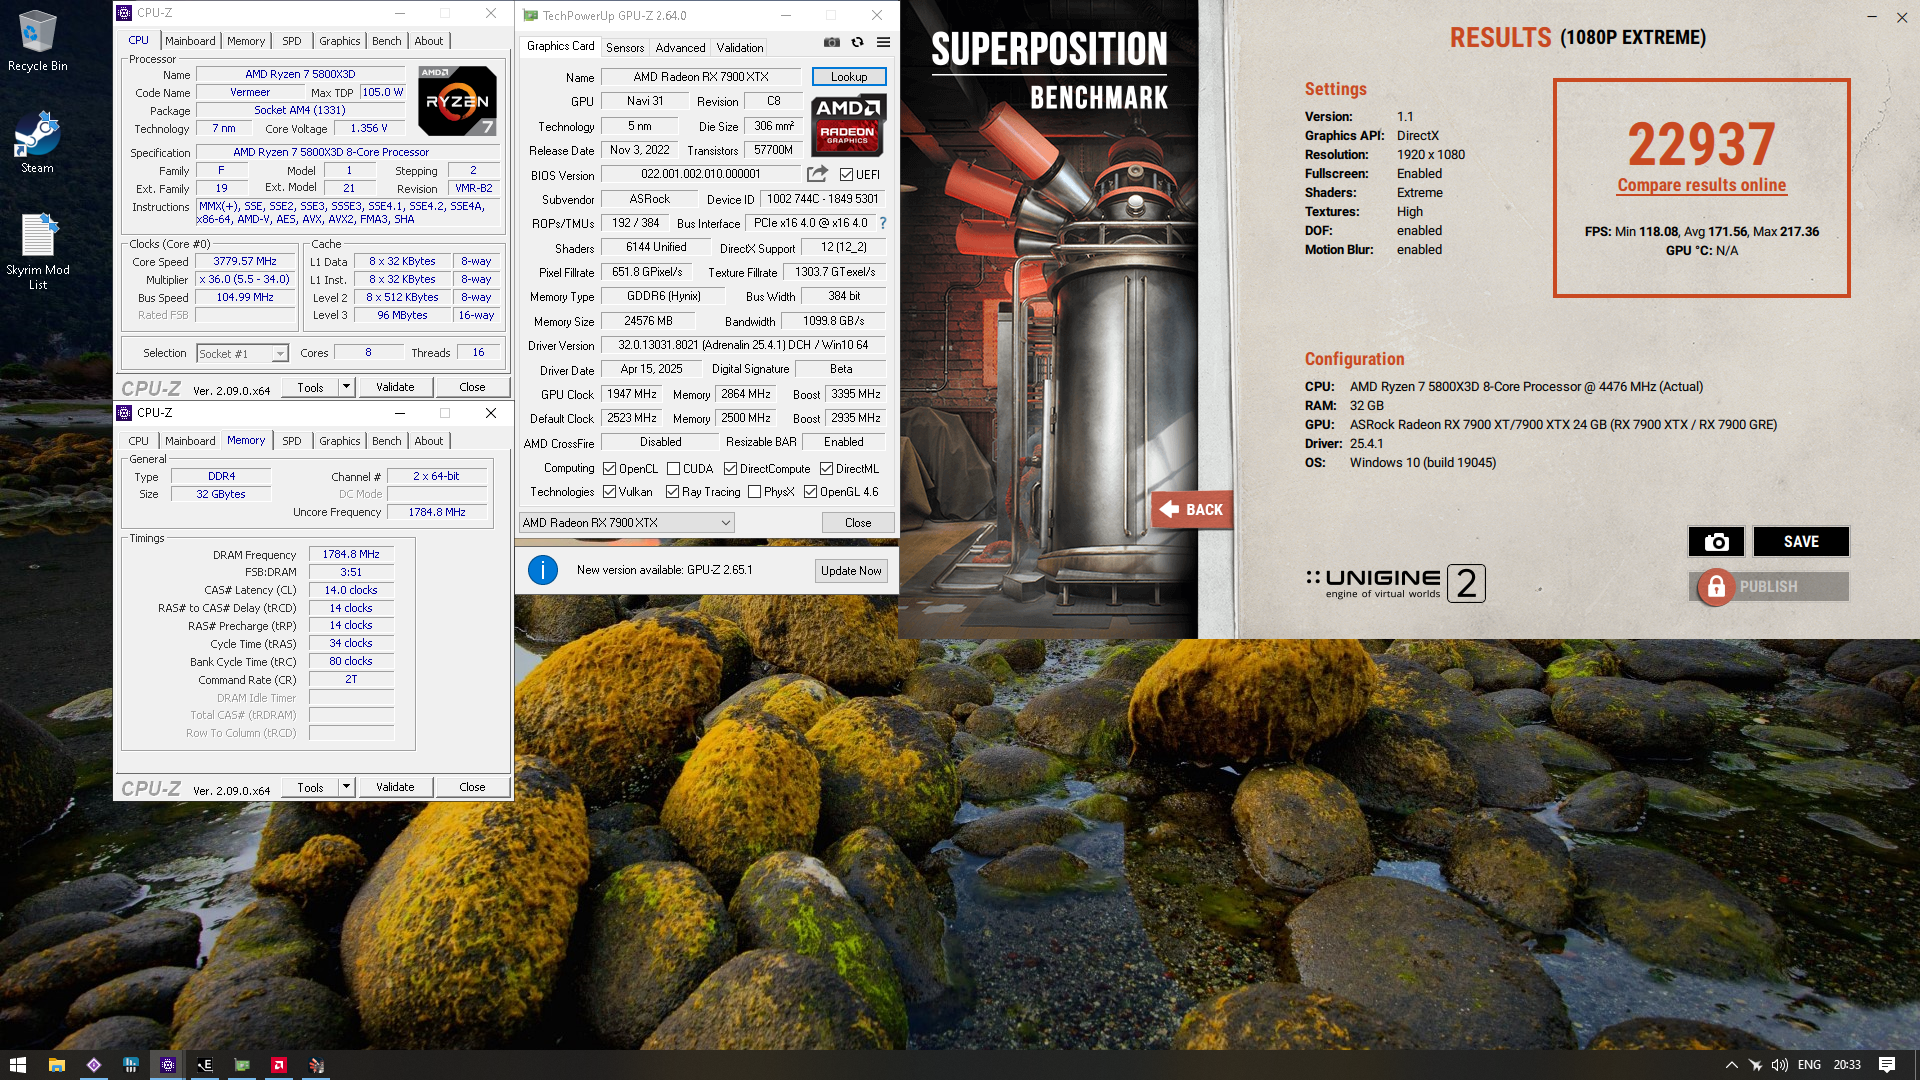Open the Windows Start menu
Viewport: 1920px width, 1080px height.
click(x=17, y=1065)
